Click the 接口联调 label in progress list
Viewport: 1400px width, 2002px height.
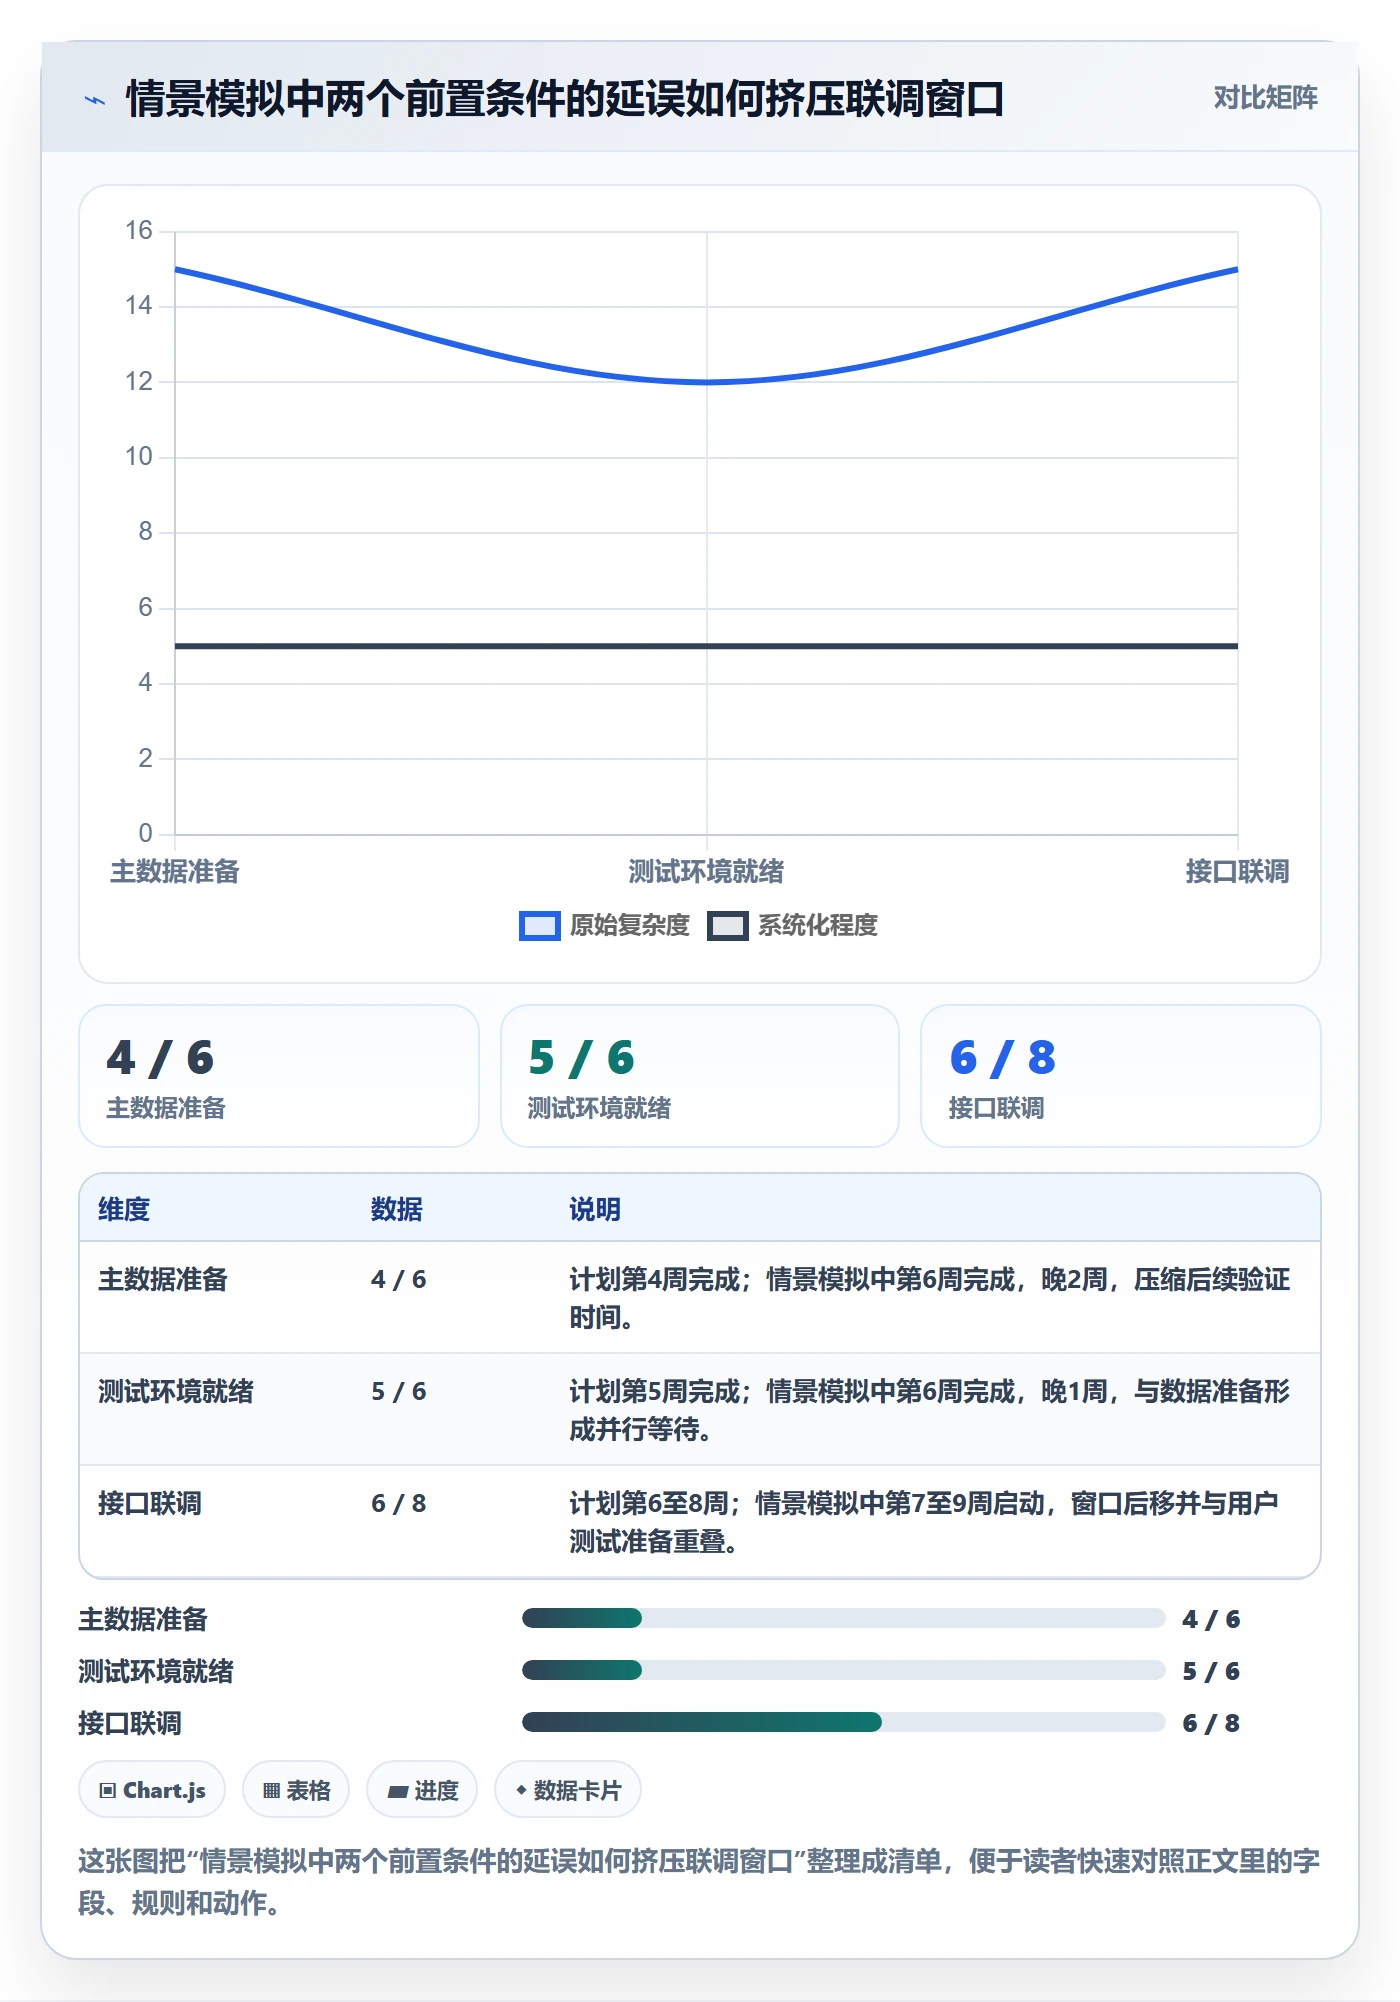(130, 1723)
